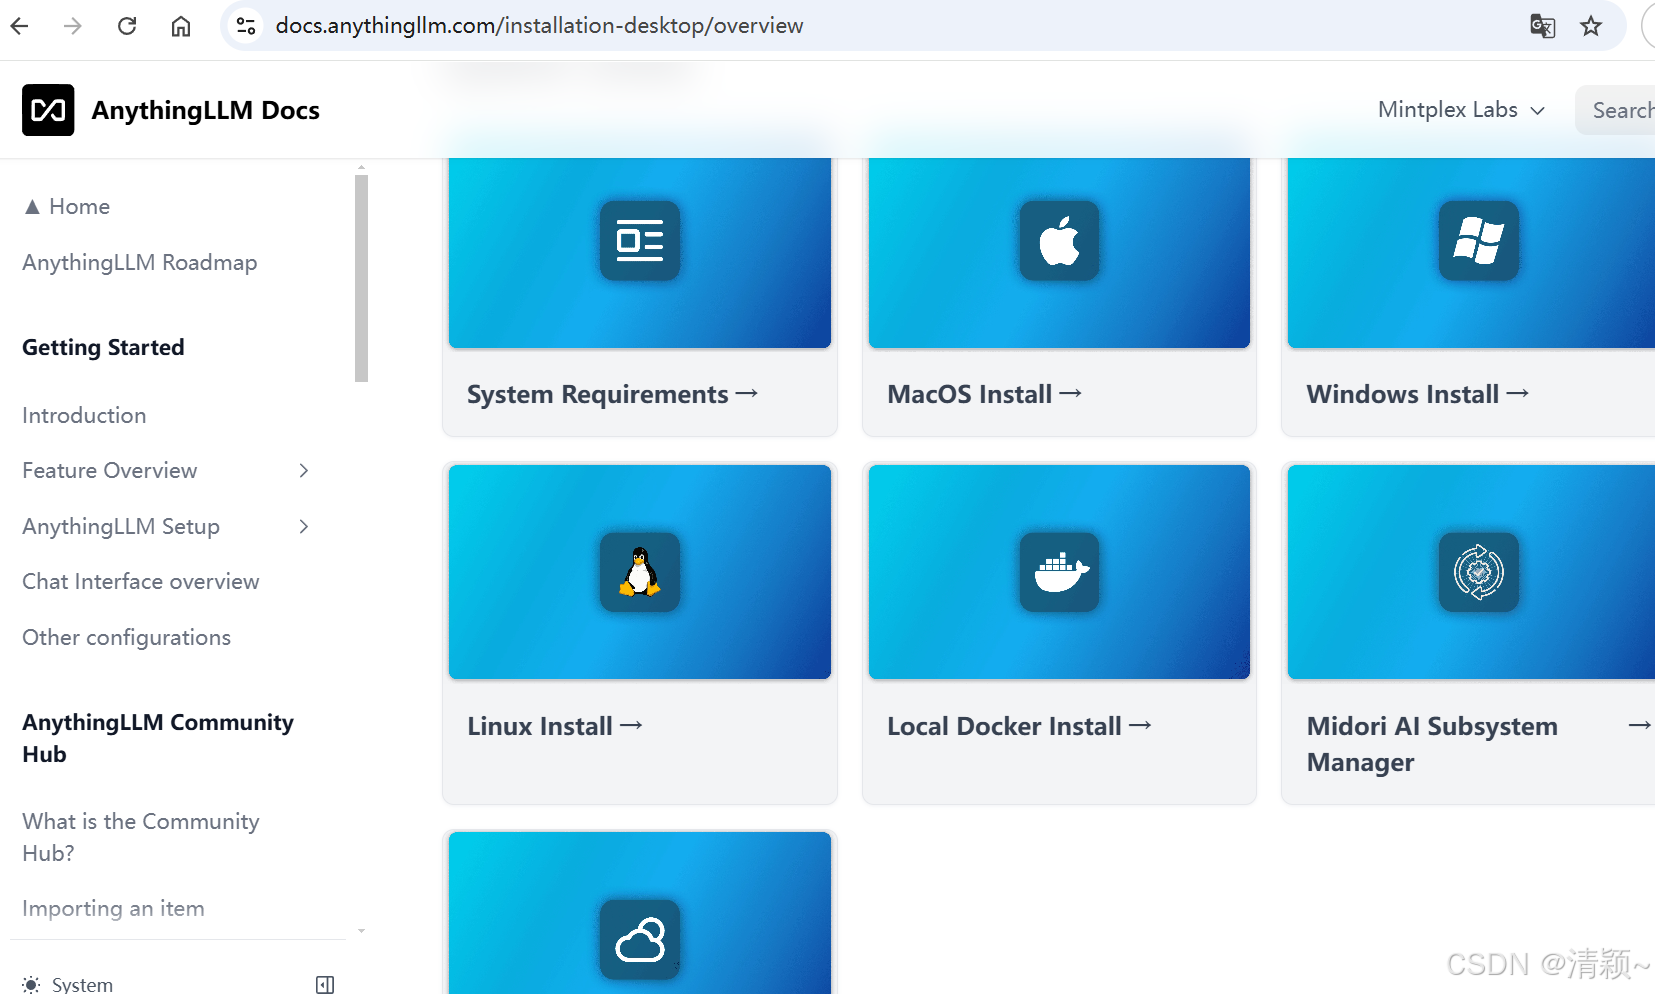Open the System Requirements link
This screenshot has width=1655, height=994.
click(x=612, y=395)
